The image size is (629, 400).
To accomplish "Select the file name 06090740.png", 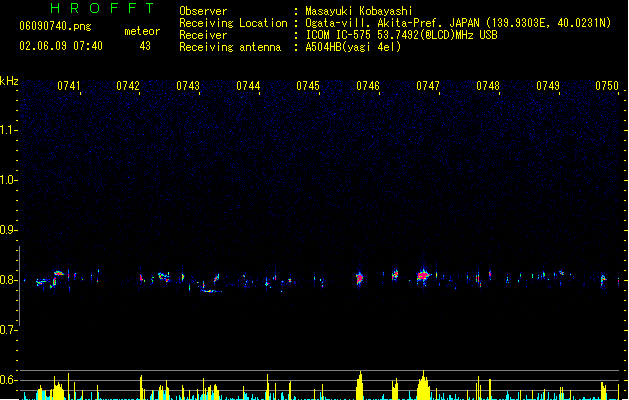I will pos(55,26).
